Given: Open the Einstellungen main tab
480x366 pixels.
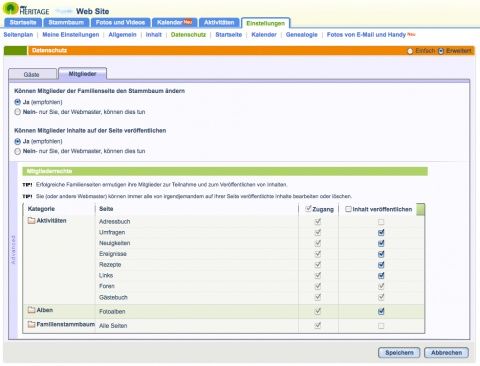Looking at the screenshot, I should (266, 23).
